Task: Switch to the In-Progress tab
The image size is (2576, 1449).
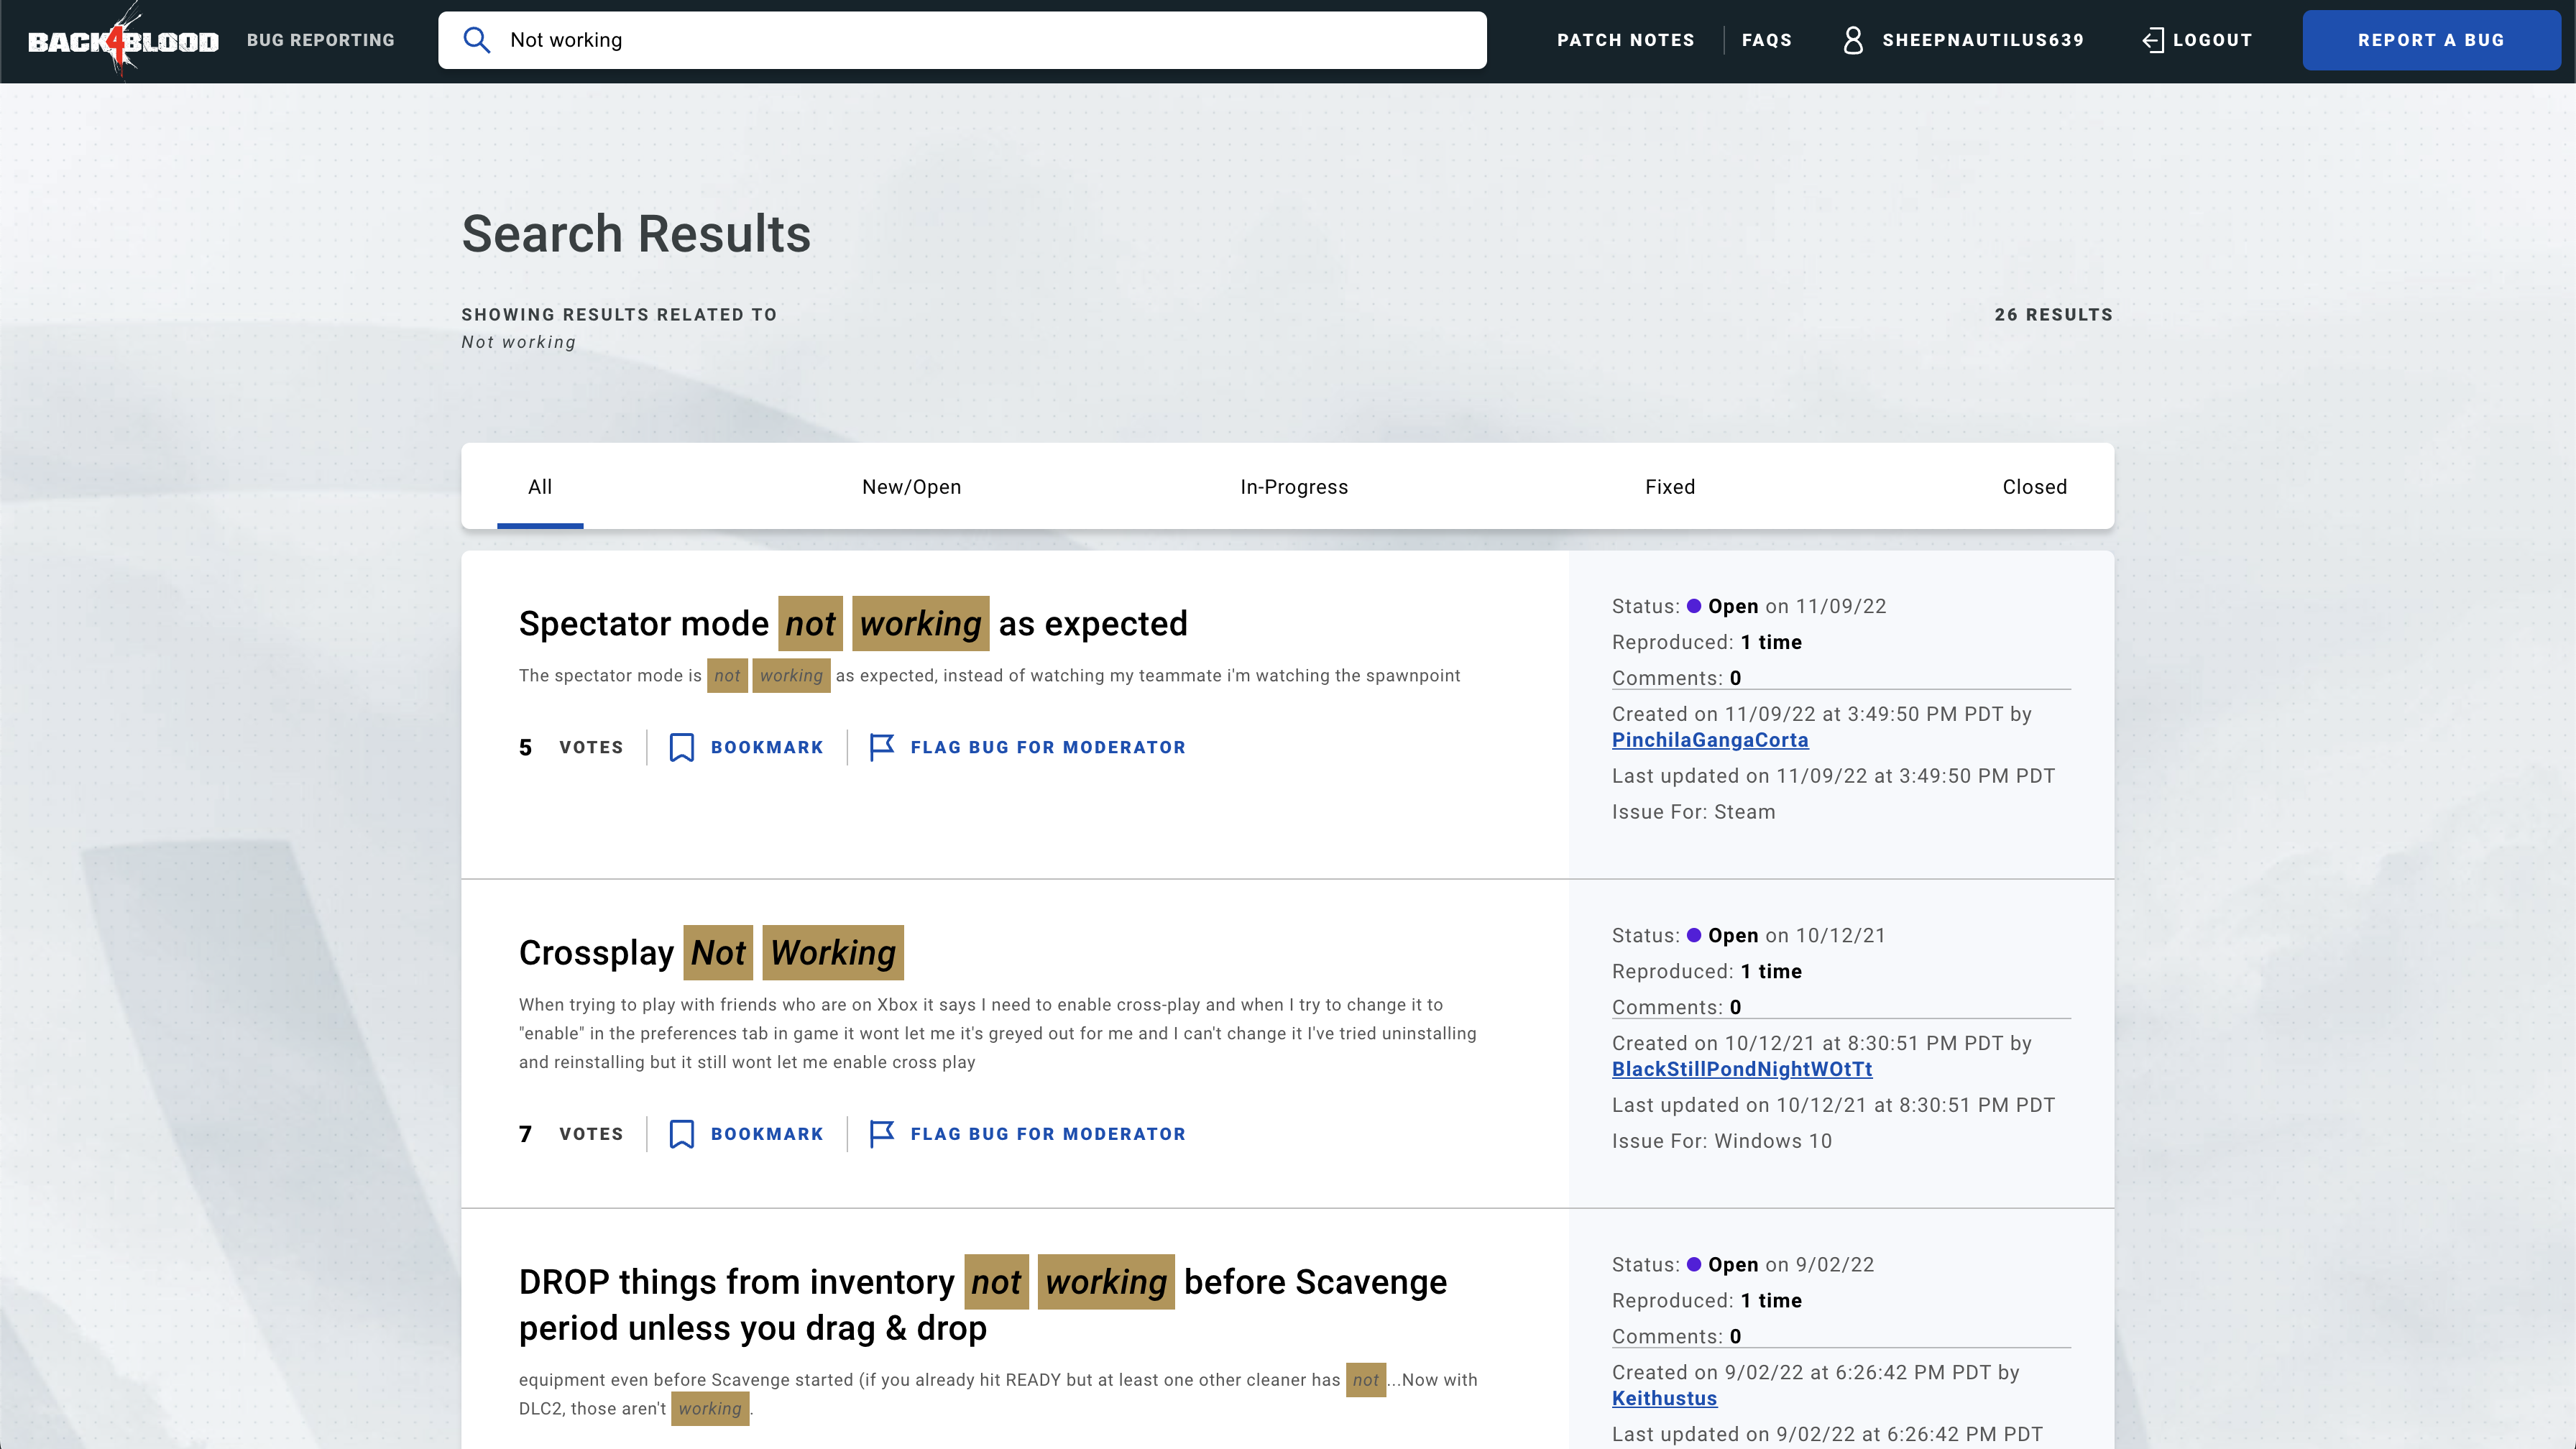Action: [x=1294, y=487]
